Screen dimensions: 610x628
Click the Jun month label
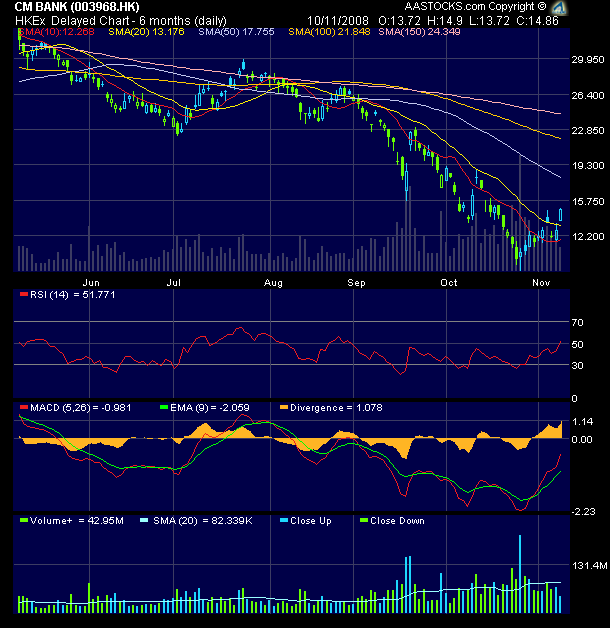(91, 283)
